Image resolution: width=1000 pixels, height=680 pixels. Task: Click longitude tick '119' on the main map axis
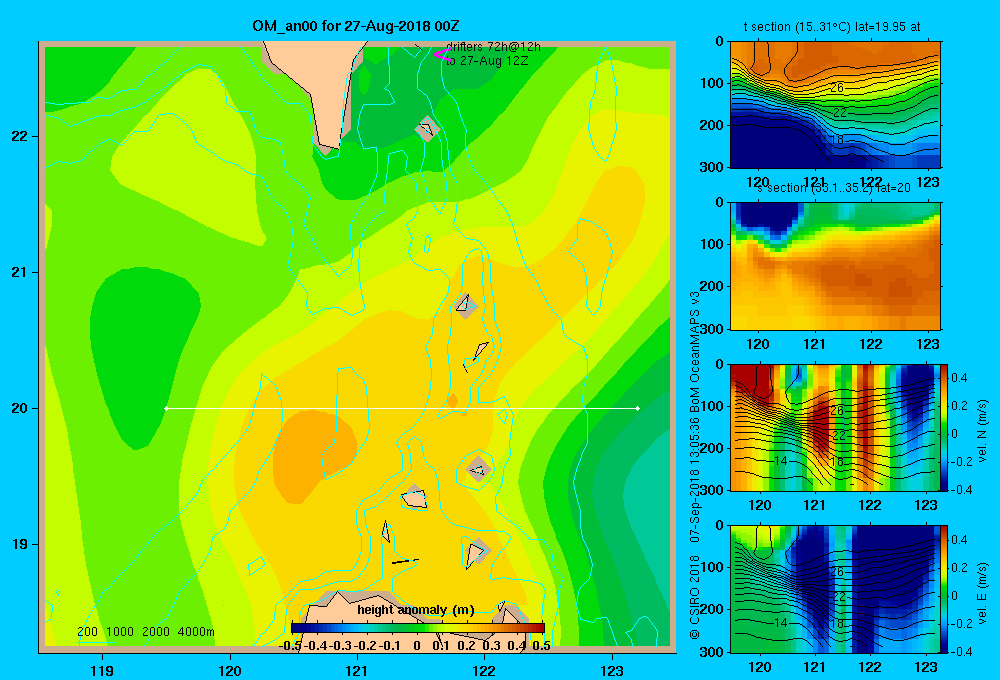pyautogui.click(x=102, y=670)
